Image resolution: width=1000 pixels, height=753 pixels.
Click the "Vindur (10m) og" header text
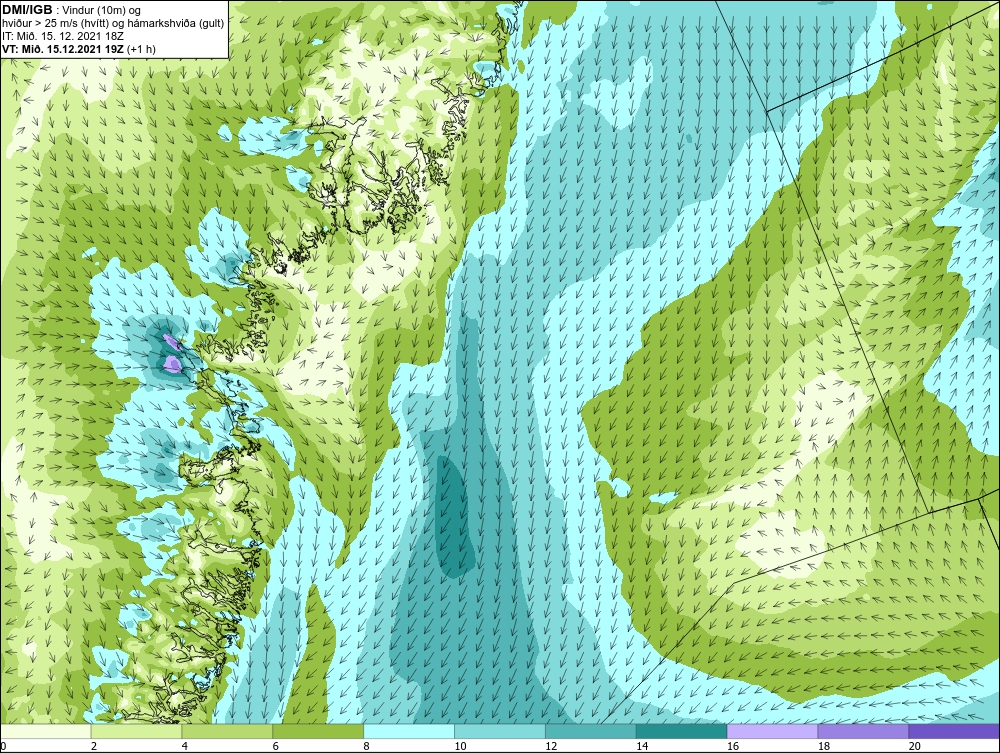103,11
